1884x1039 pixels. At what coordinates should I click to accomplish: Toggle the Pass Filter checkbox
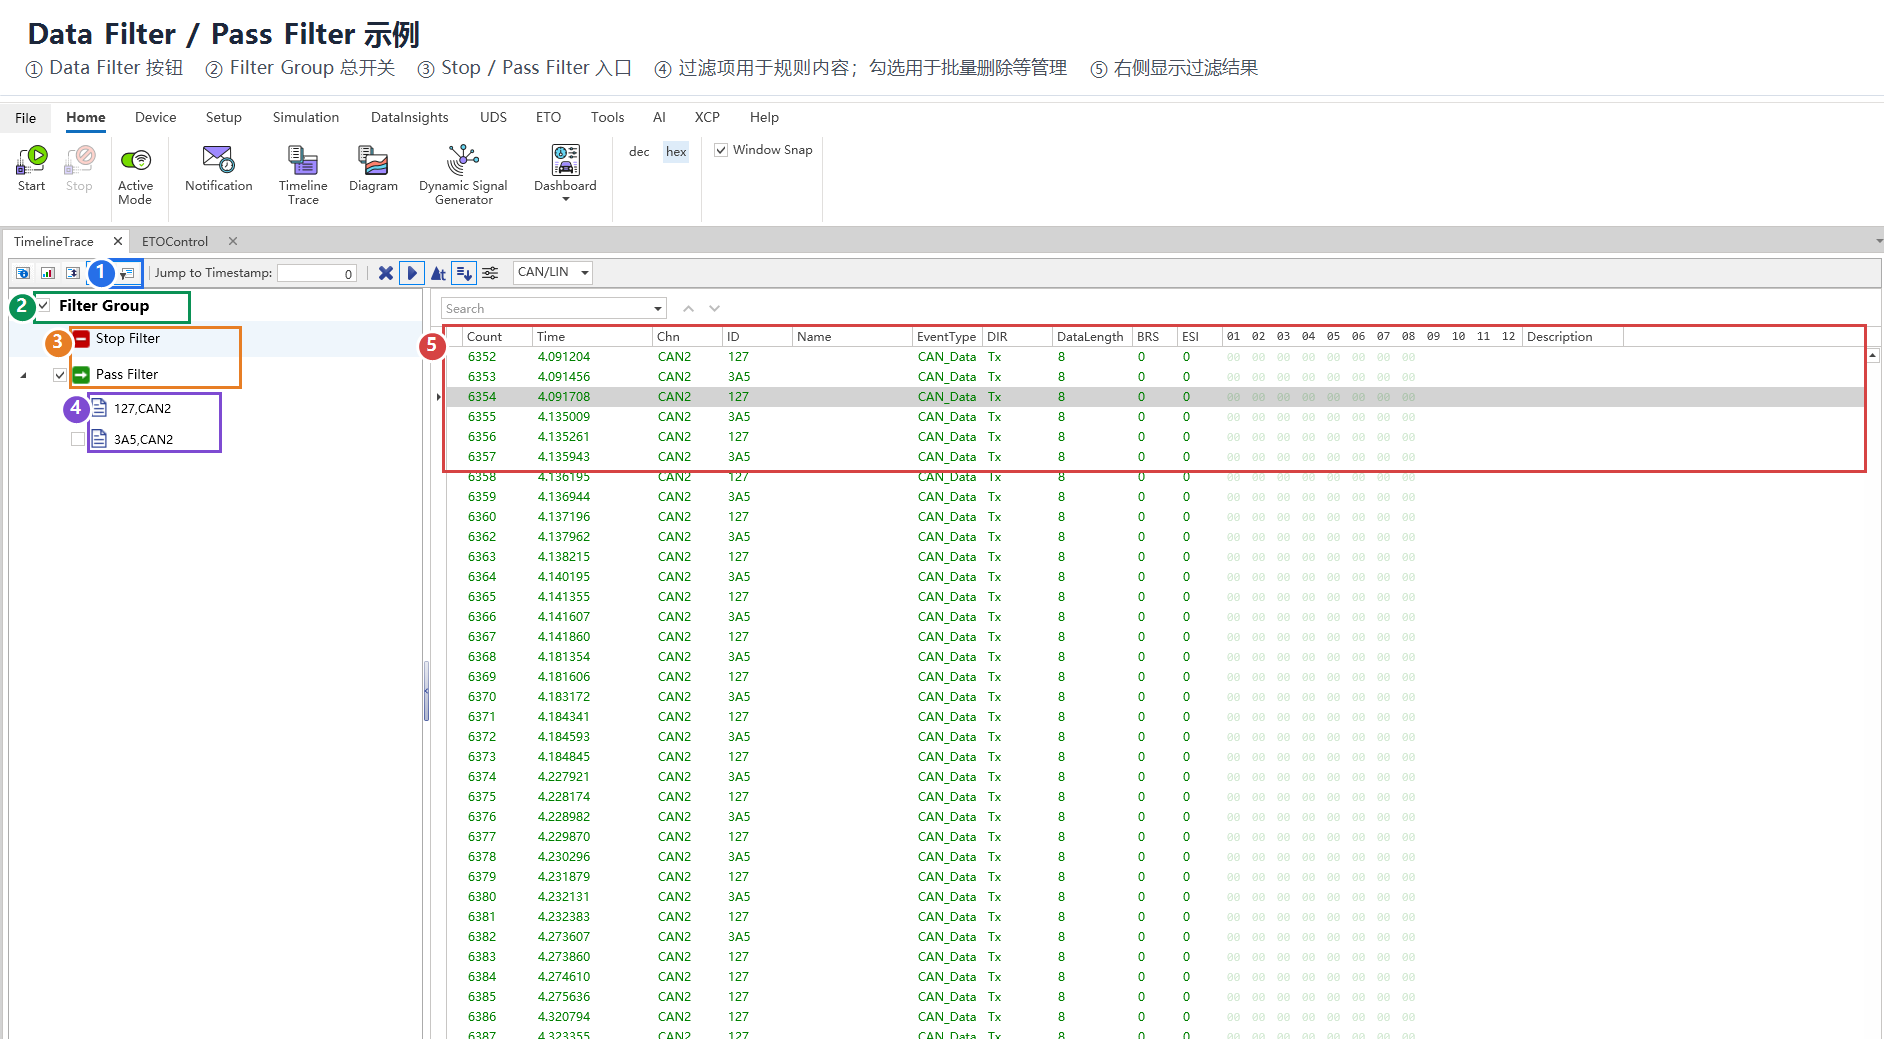pyautogui.click(x=60, y=375)
